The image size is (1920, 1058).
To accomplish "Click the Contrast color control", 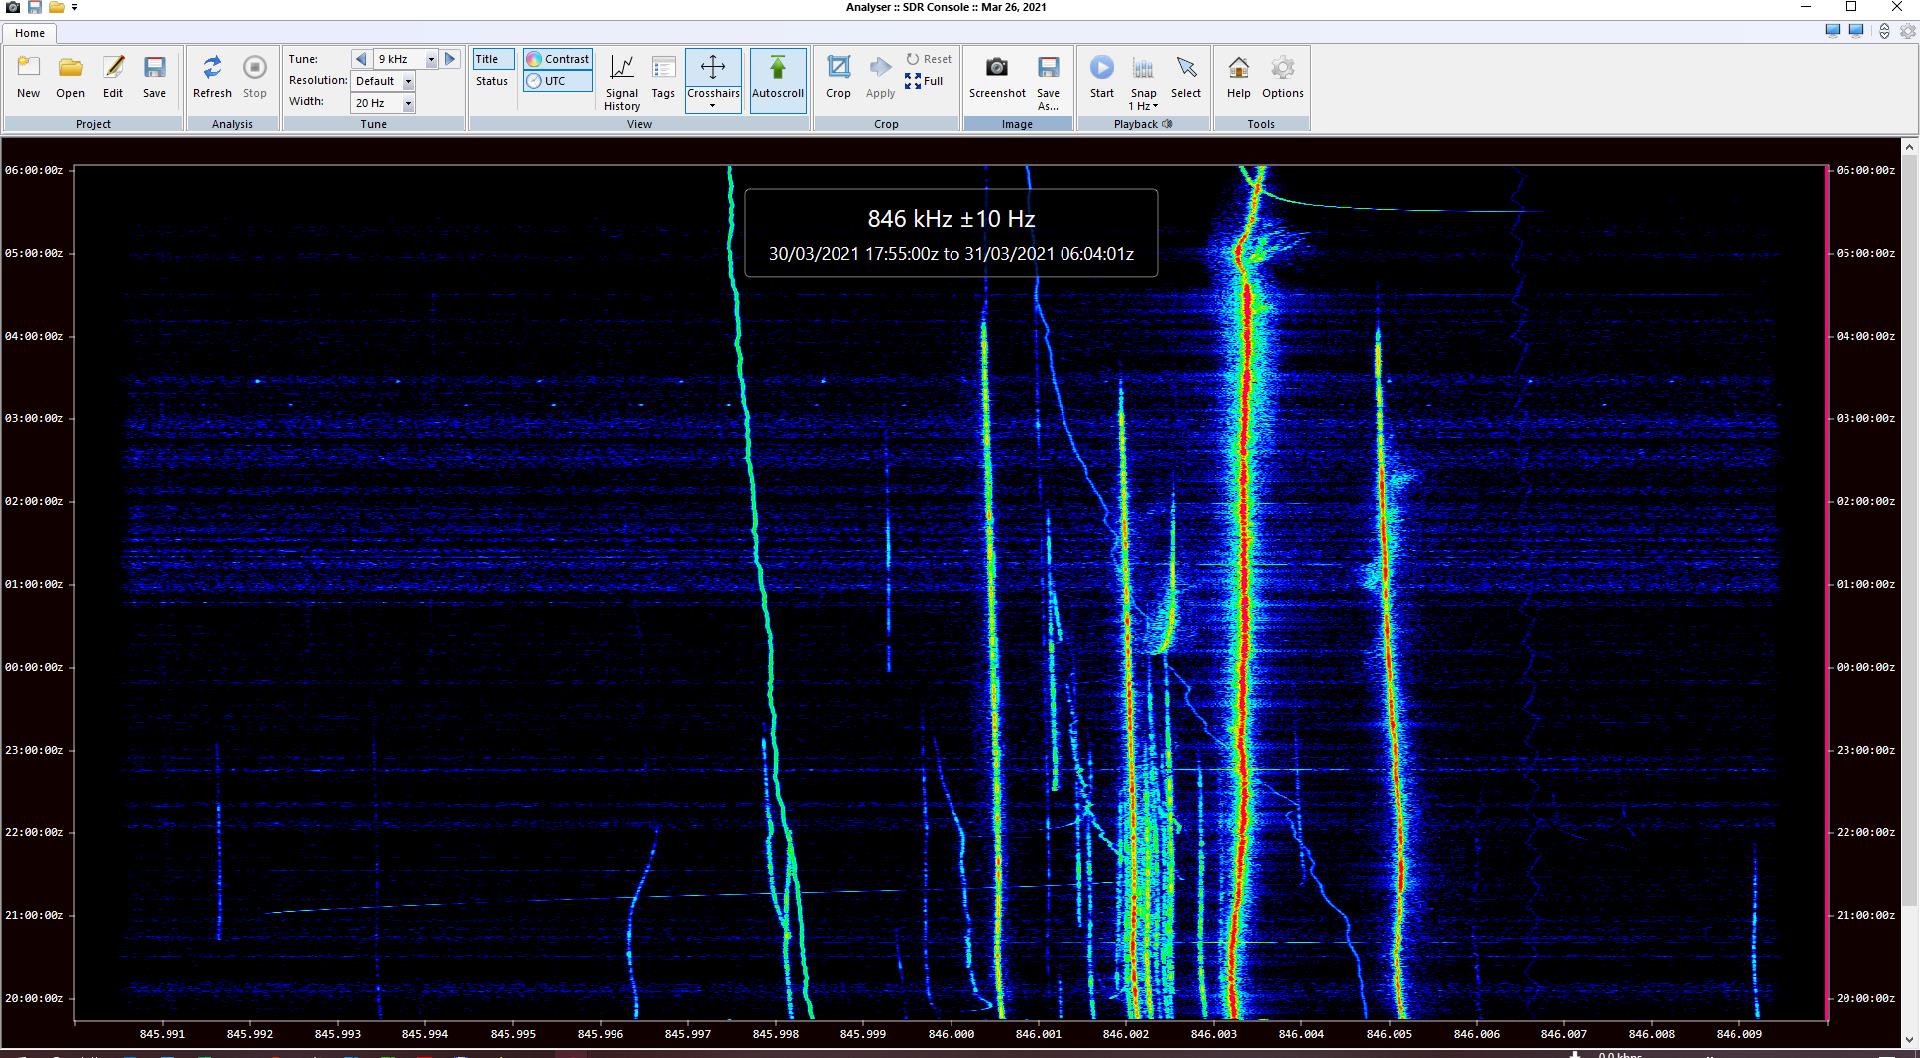I will point(557,59).
